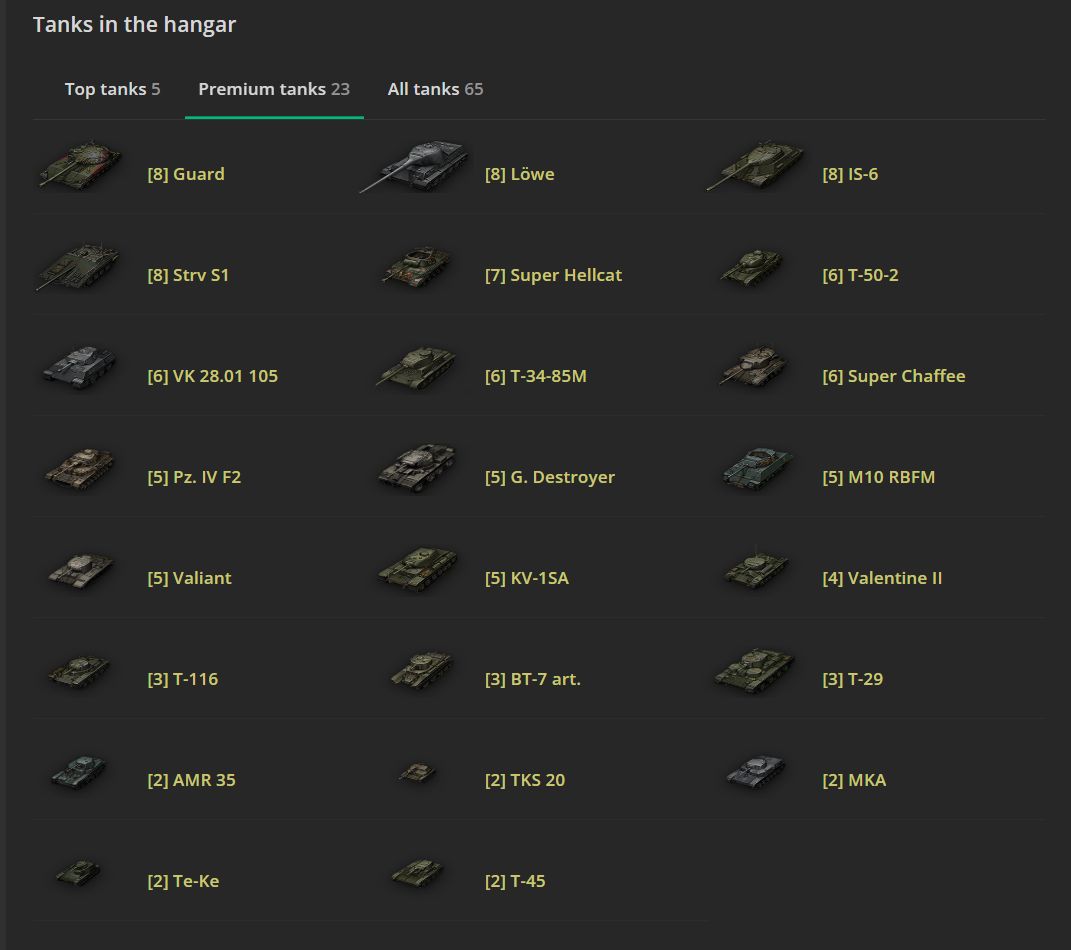The width and height of the screenshot is (1071, 950).
Task: Click the T-34-85M name link
Action: pyautogui.click(x=535, y=376)
